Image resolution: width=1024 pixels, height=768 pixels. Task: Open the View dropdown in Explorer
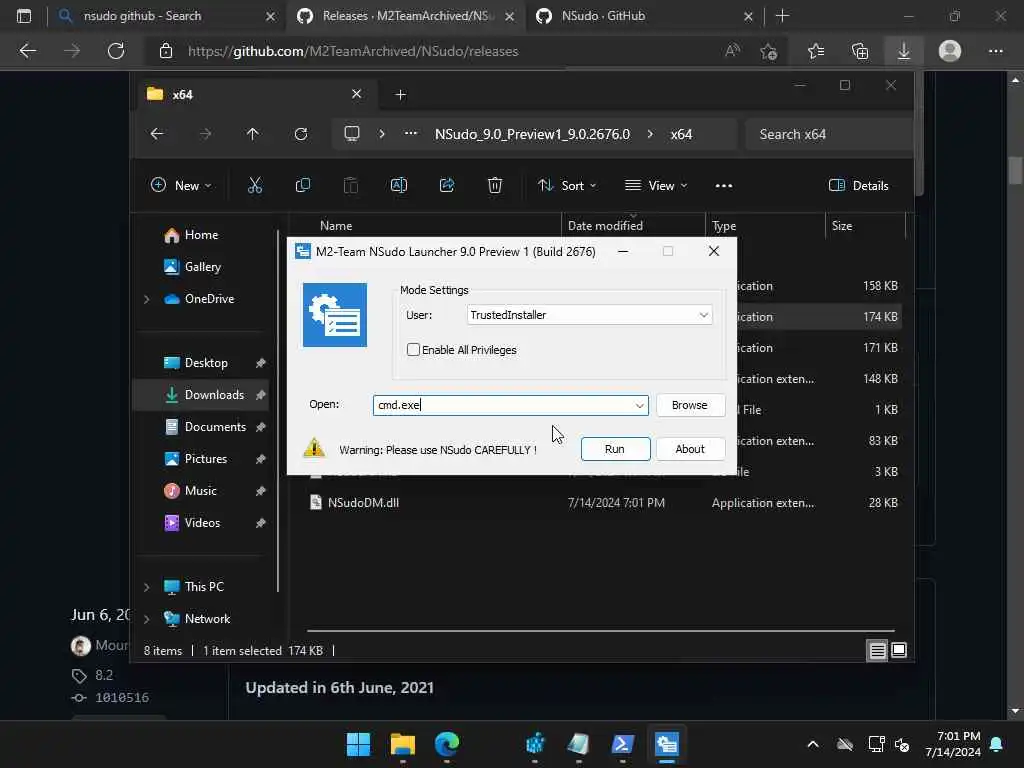[x=656, y=185]
